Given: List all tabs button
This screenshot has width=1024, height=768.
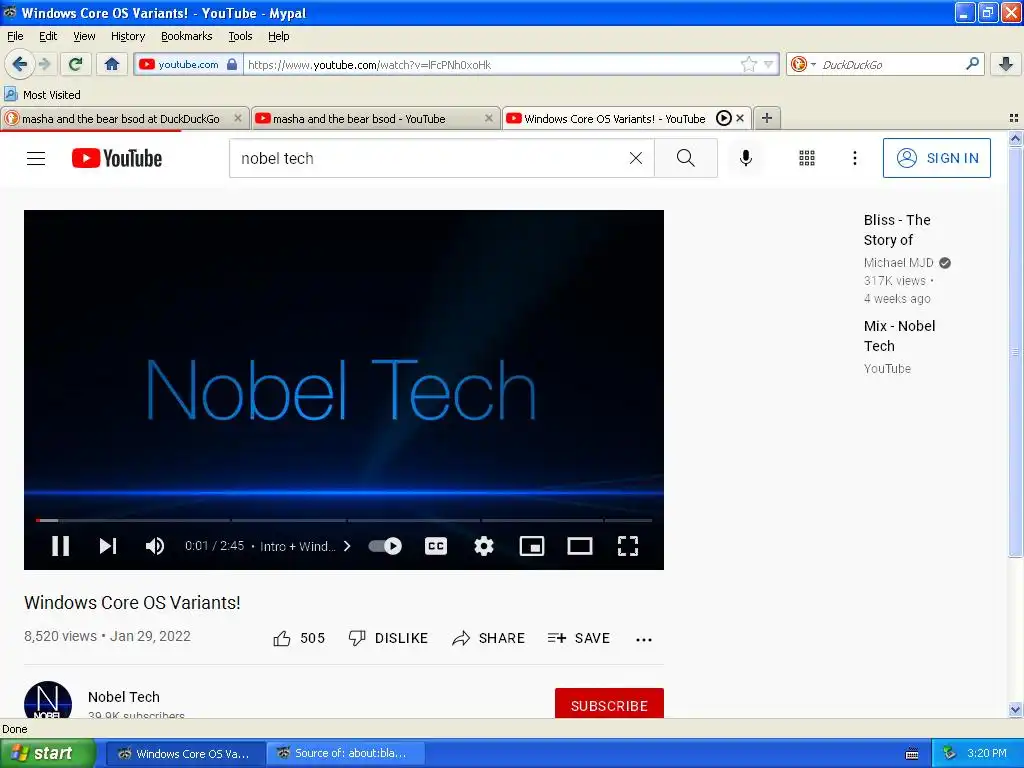Looking at the screenshot, I should pyautogui.click(x=1014, y=118).
